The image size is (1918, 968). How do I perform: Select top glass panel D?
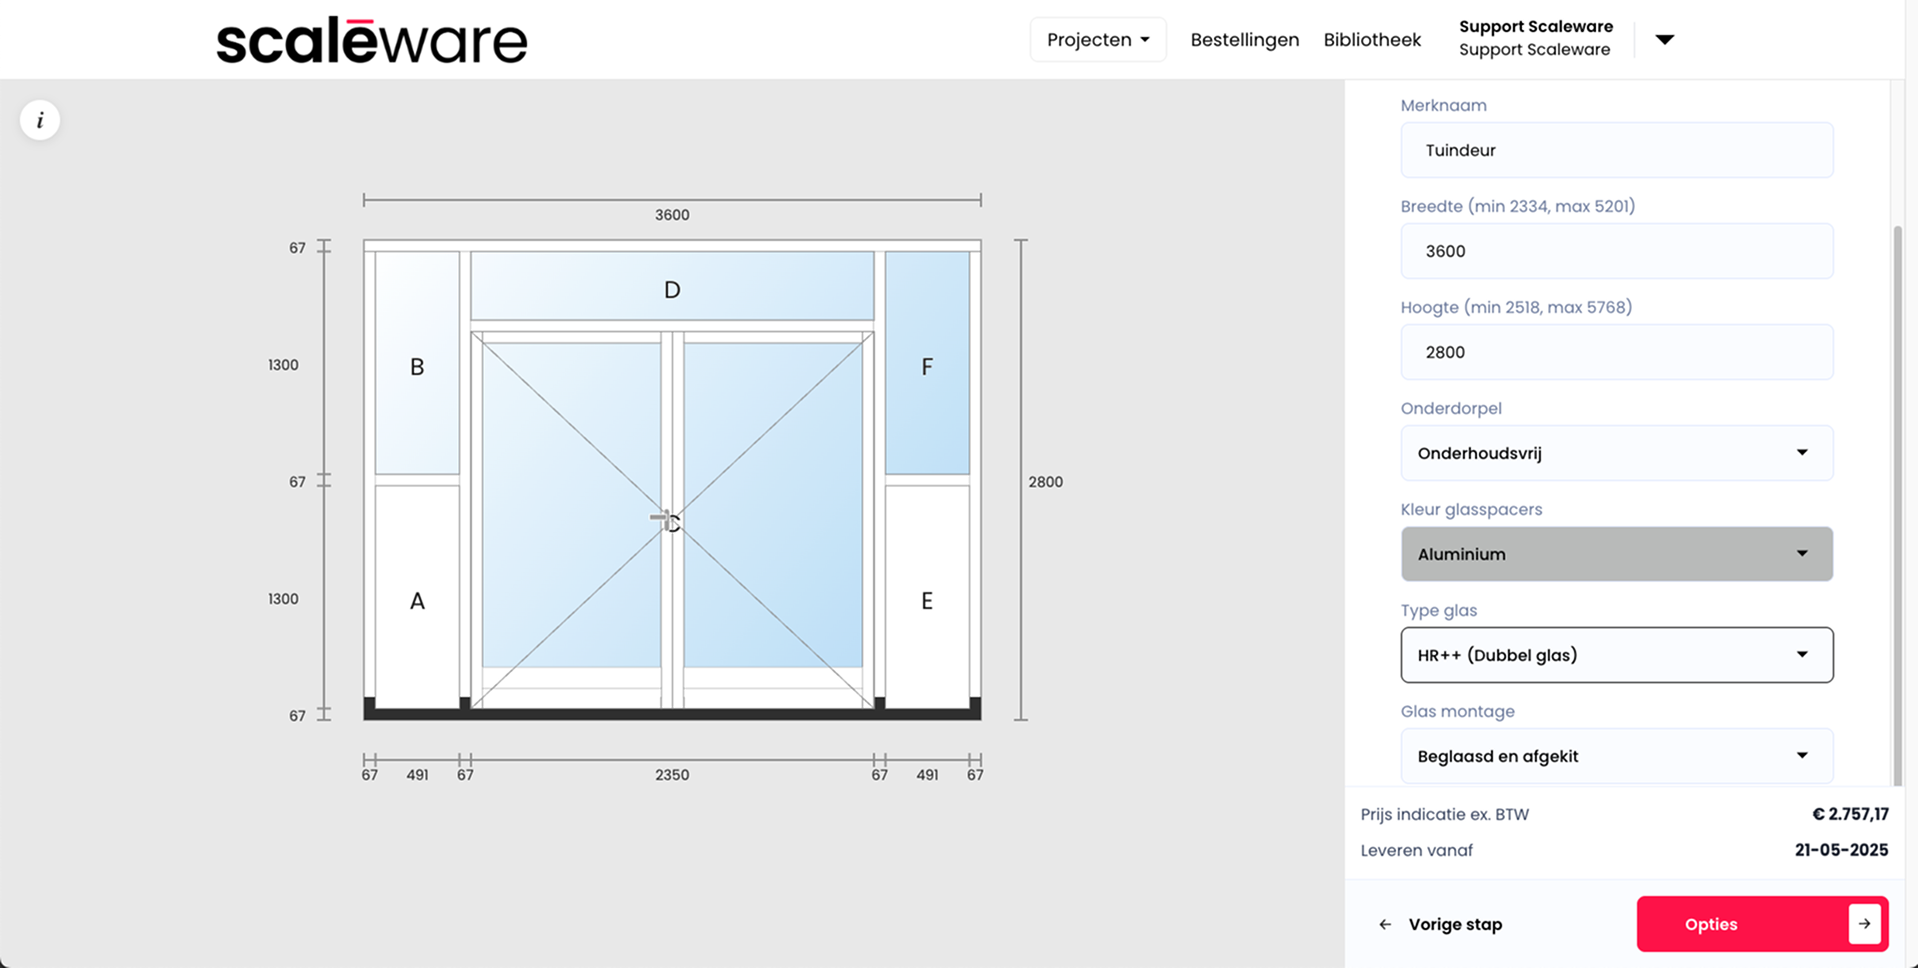672,286
